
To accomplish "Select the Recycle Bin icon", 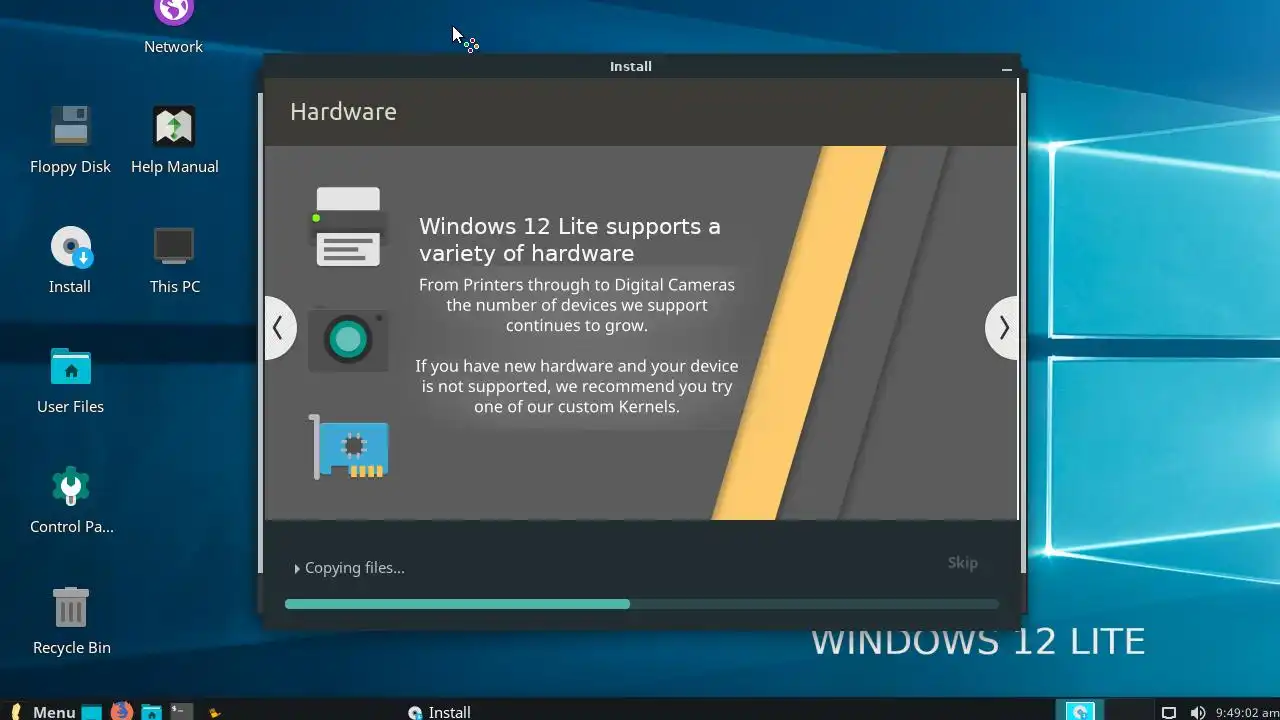I will [71, 620].
